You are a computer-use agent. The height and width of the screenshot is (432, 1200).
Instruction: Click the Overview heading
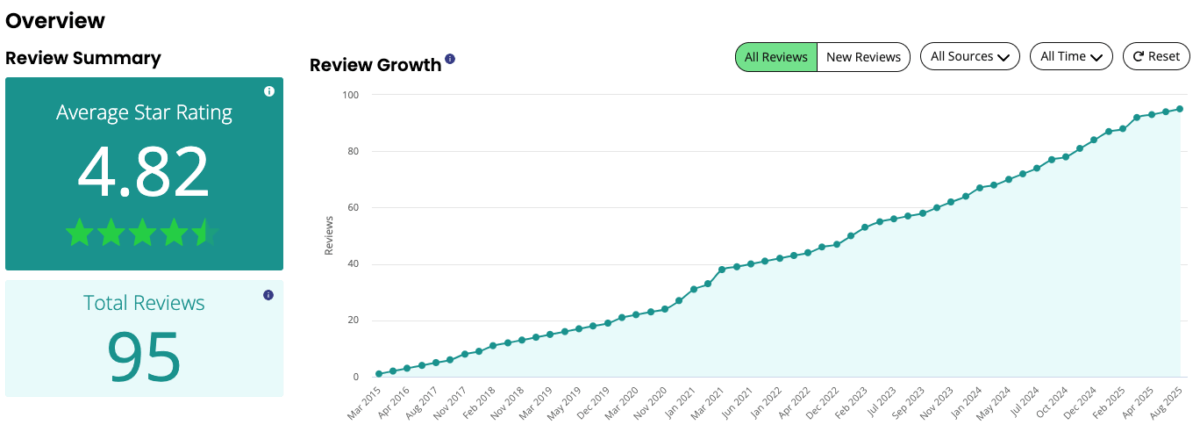[x=55, y=20]
